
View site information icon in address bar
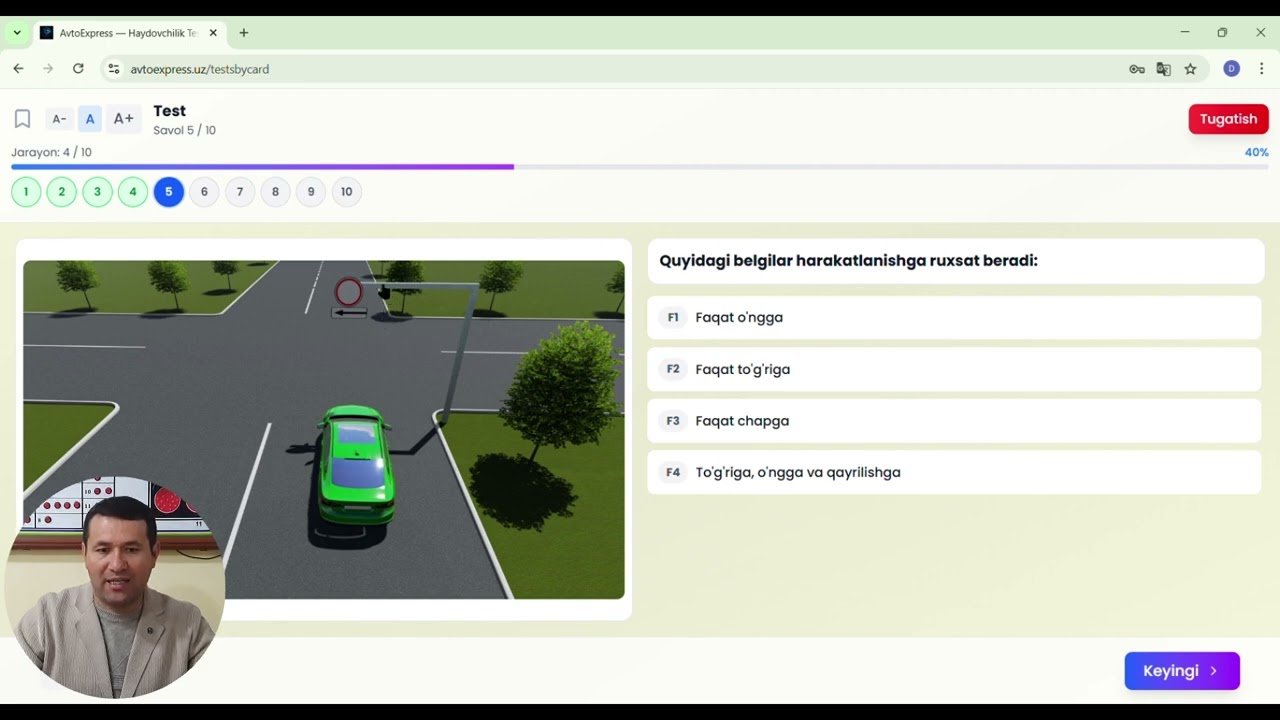[x=113, y=69]
